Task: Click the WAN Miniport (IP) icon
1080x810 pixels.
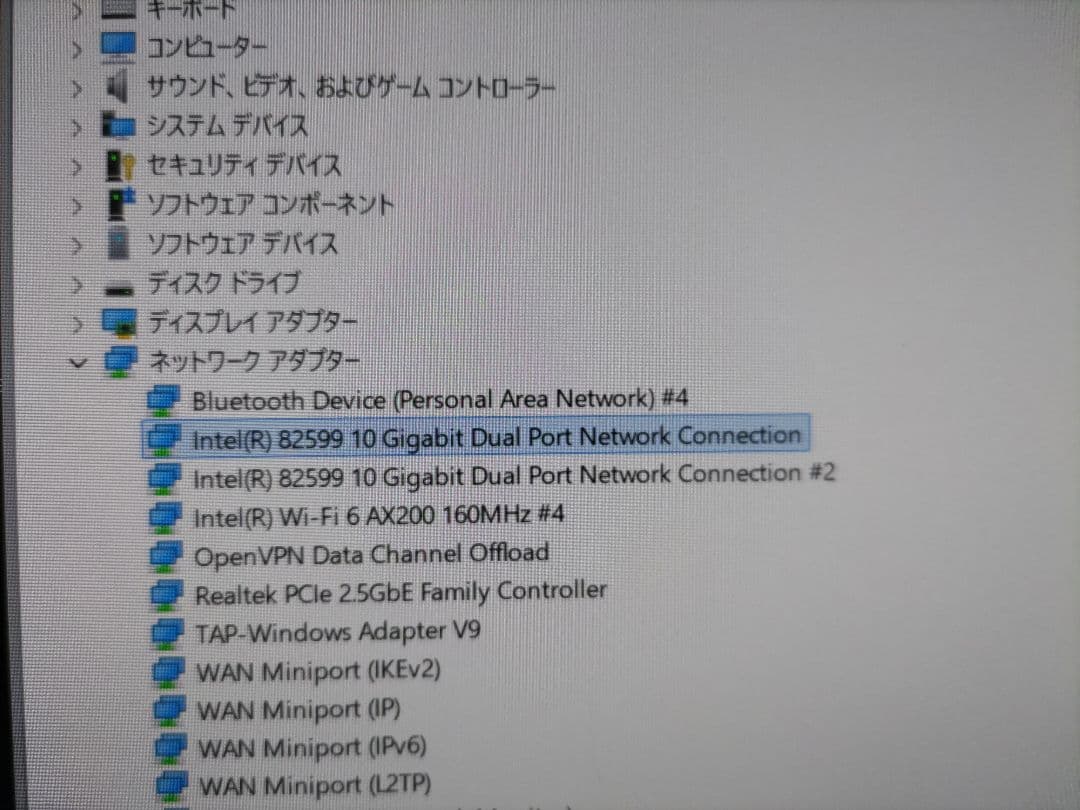Action: pyautogui.click(x=169, y=711)
